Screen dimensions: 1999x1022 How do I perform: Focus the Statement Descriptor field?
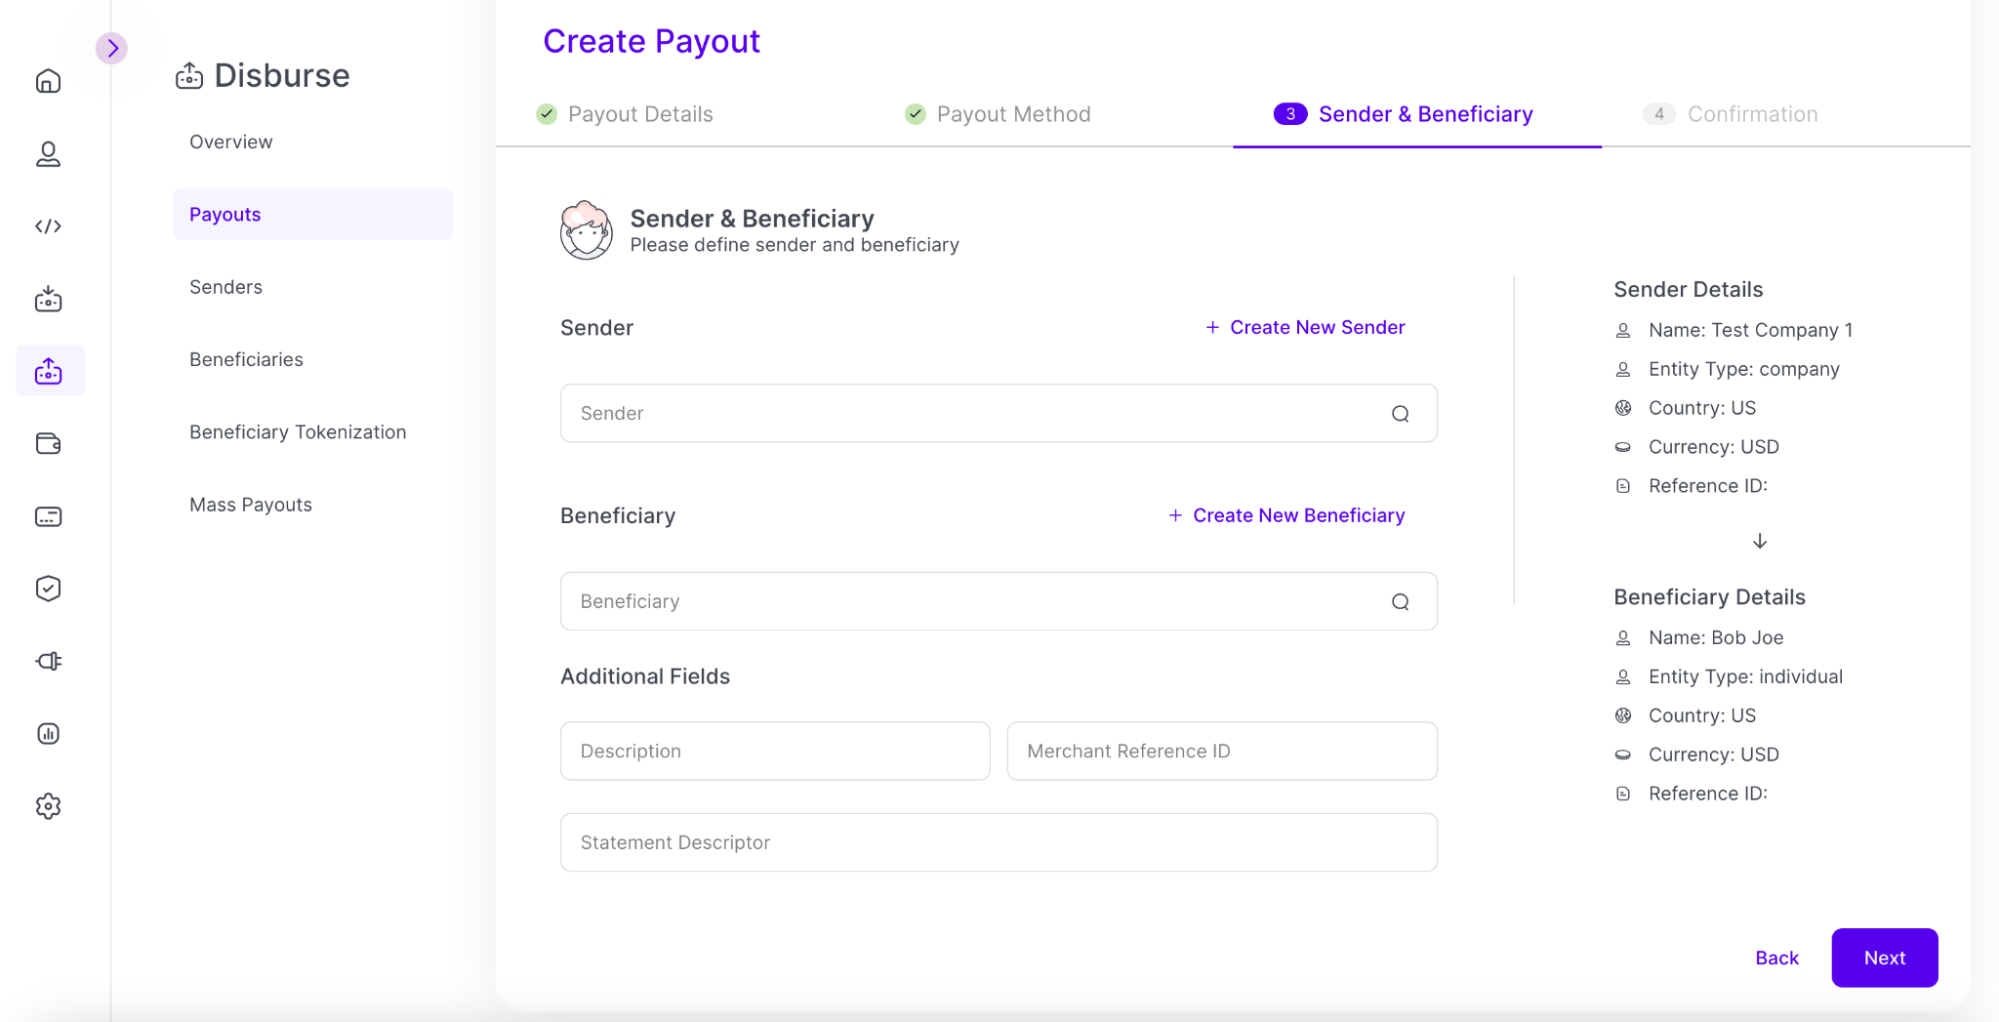coord(998,842)
